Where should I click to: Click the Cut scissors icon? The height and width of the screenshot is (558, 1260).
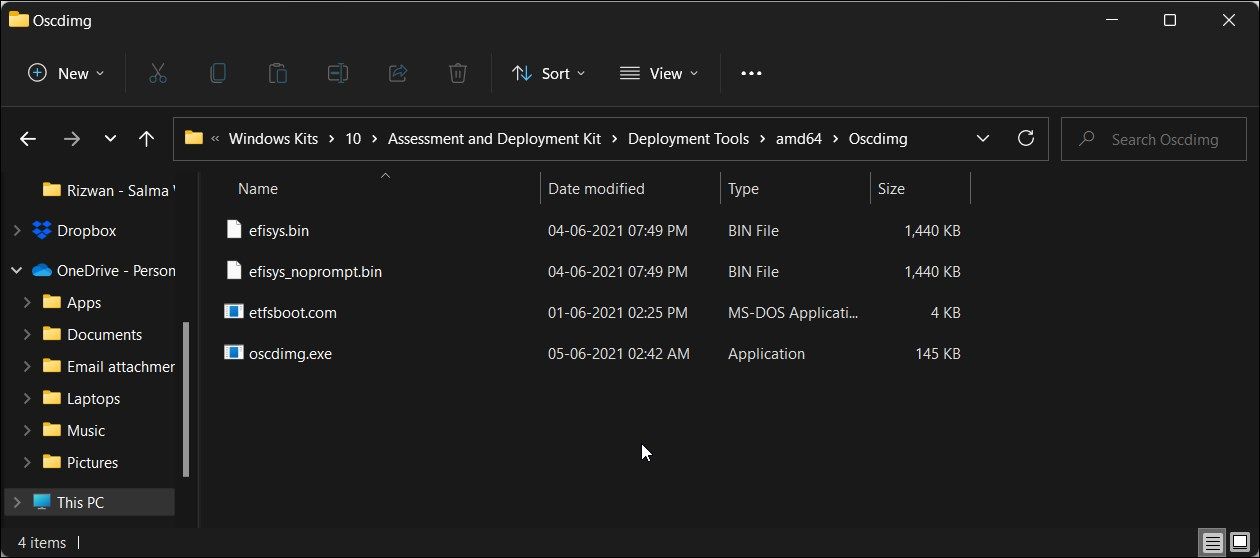157,73
